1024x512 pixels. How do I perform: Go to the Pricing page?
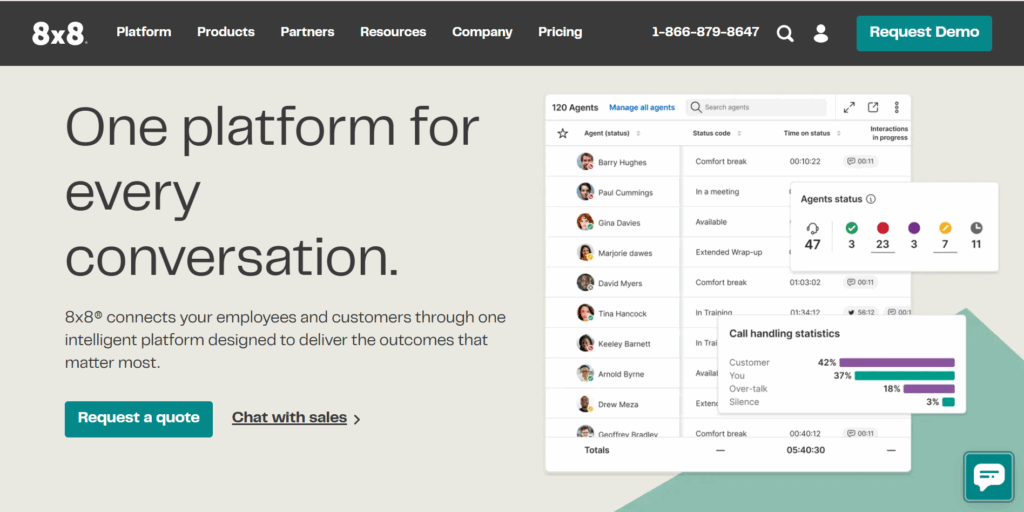tap(560, 32)
